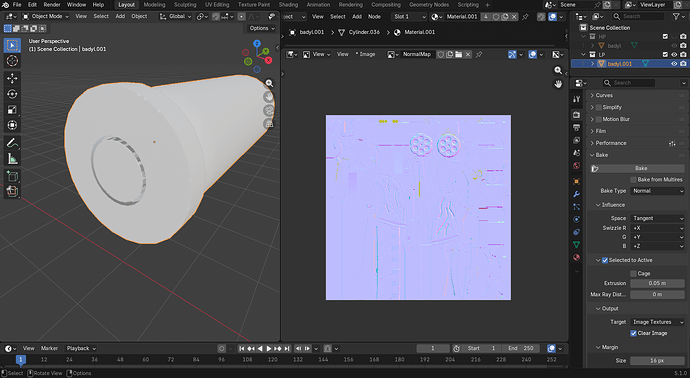The height and width of the screenshot is (378, 690).
Task: Switch to the Modeling workspace tab
Action: coord(154,5)
